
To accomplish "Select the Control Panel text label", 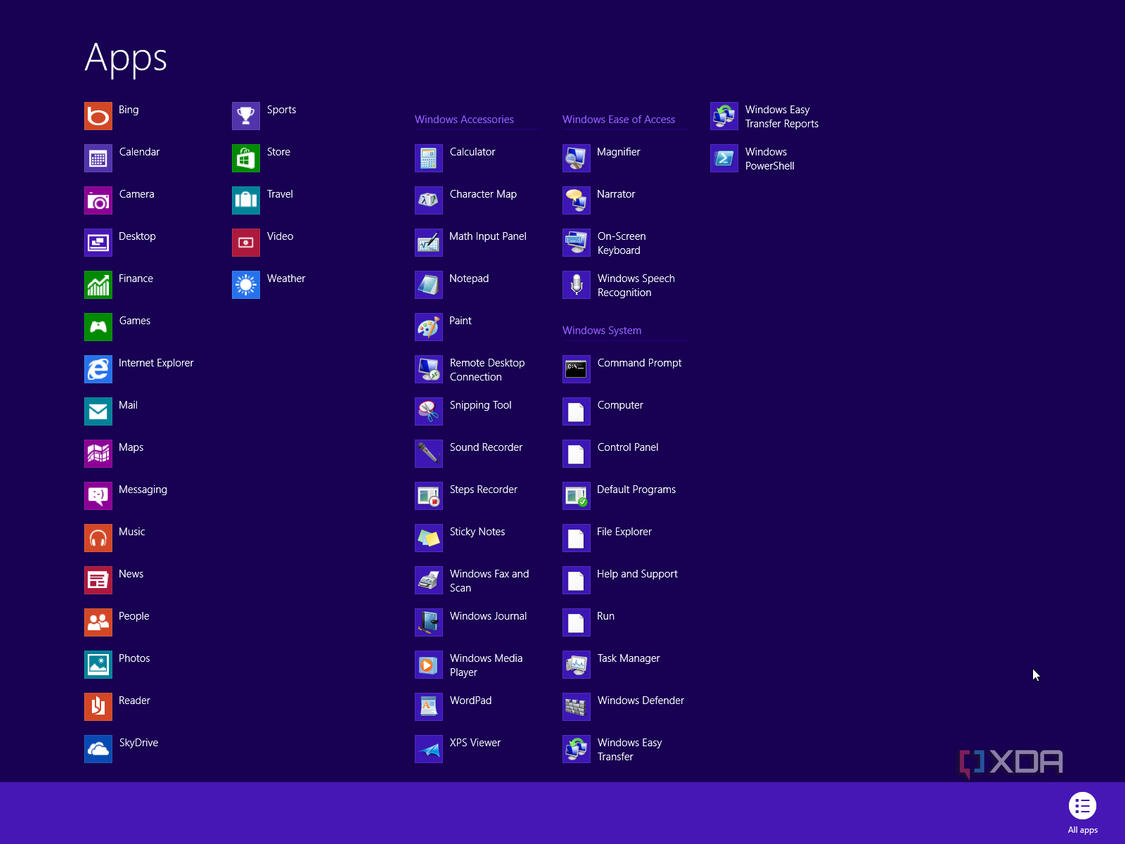I will click(x=627, y=447).
